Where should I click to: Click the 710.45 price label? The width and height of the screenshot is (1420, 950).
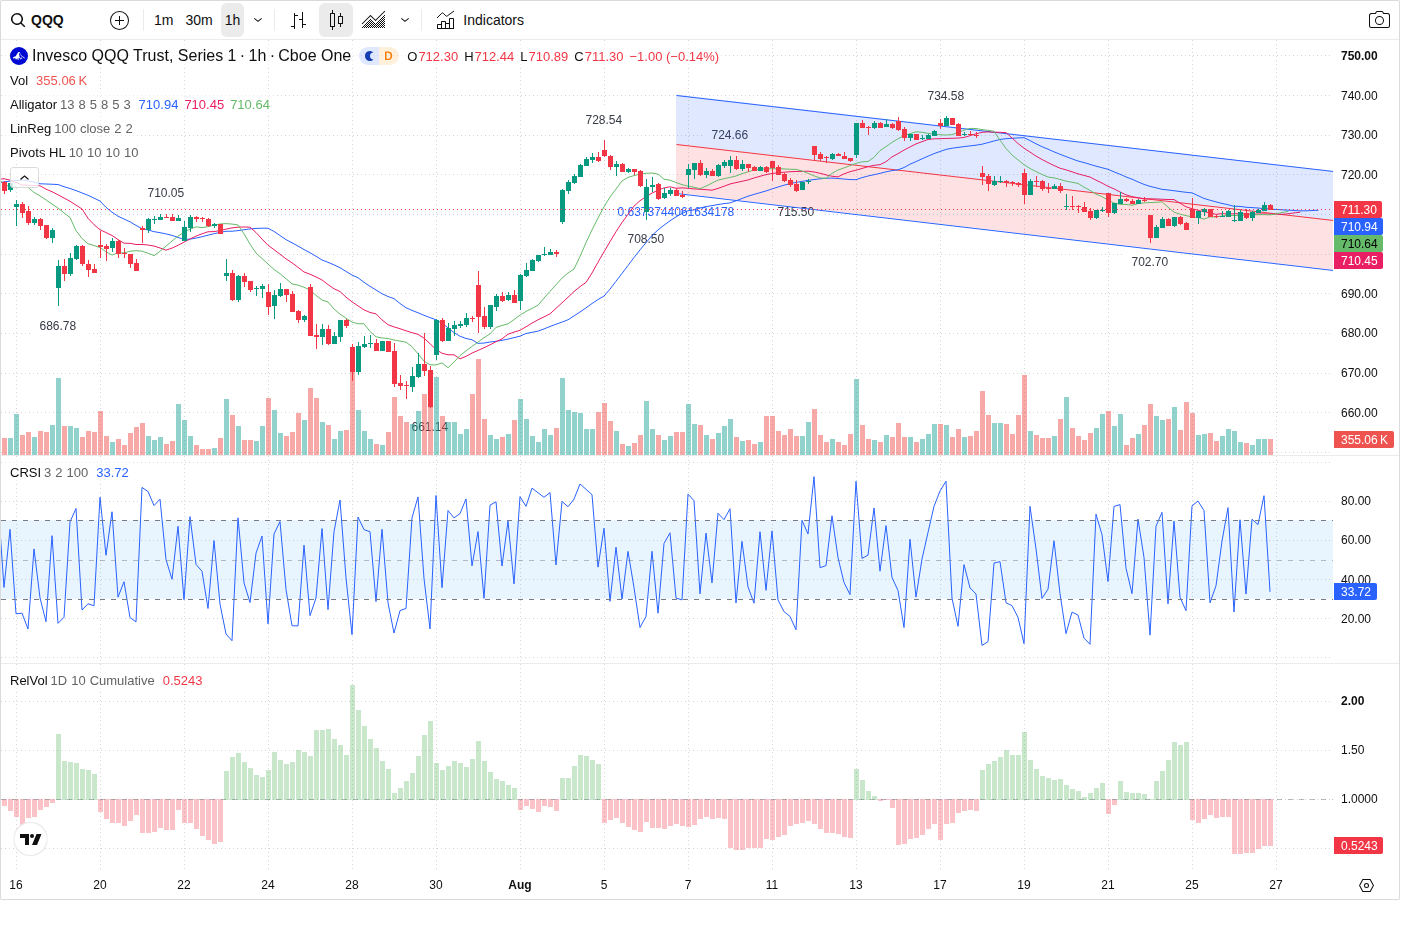(1358, 261)
